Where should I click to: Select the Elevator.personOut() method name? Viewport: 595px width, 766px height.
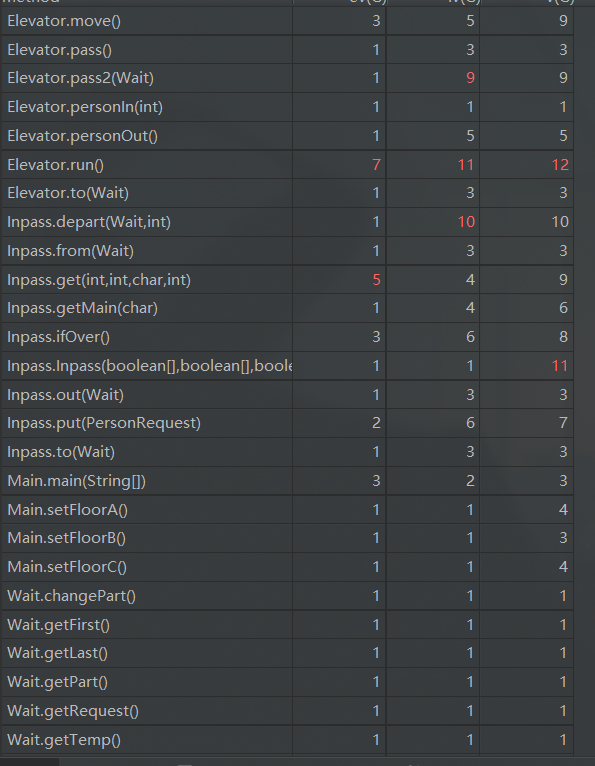[83, 136]
